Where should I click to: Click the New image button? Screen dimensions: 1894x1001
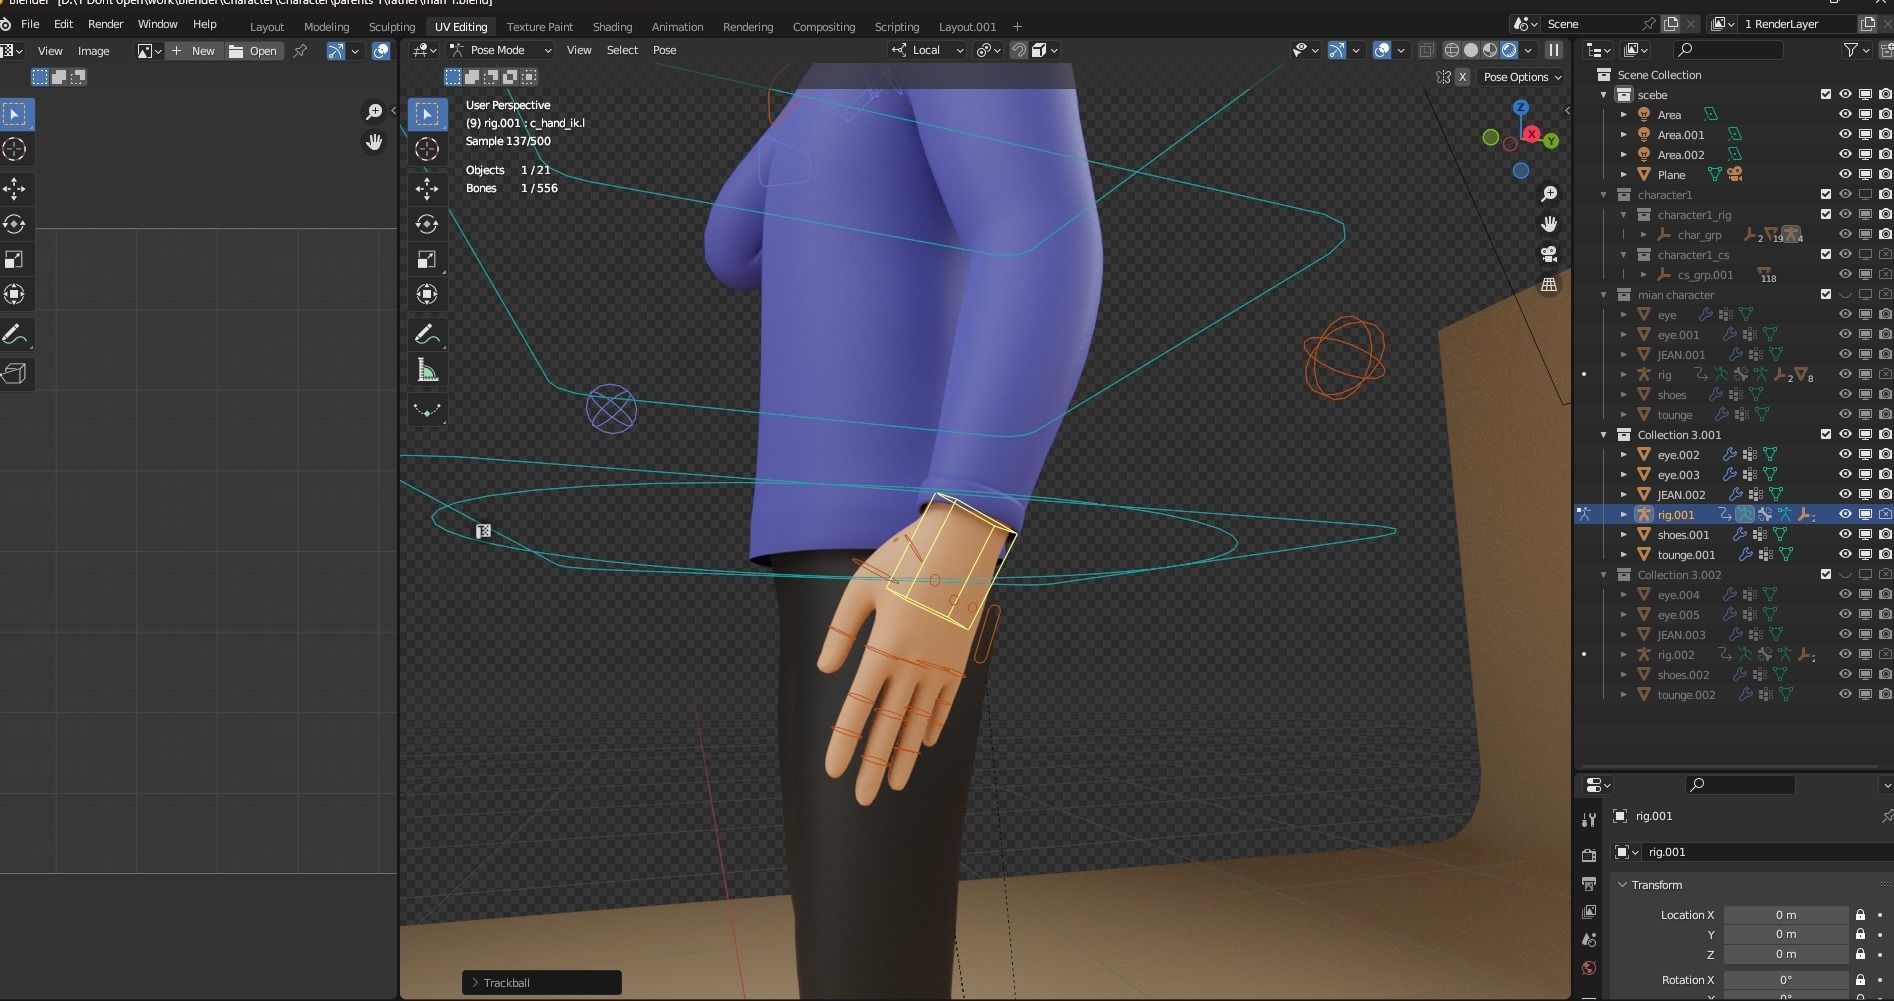coord(194,51)
